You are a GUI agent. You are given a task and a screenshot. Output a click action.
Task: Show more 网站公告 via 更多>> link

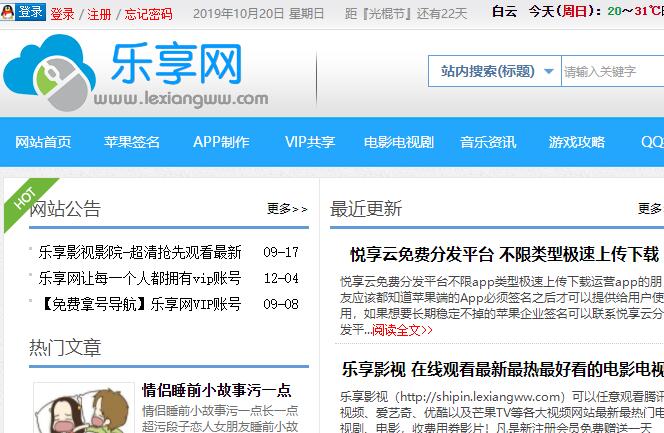click(x=287, y=209)
